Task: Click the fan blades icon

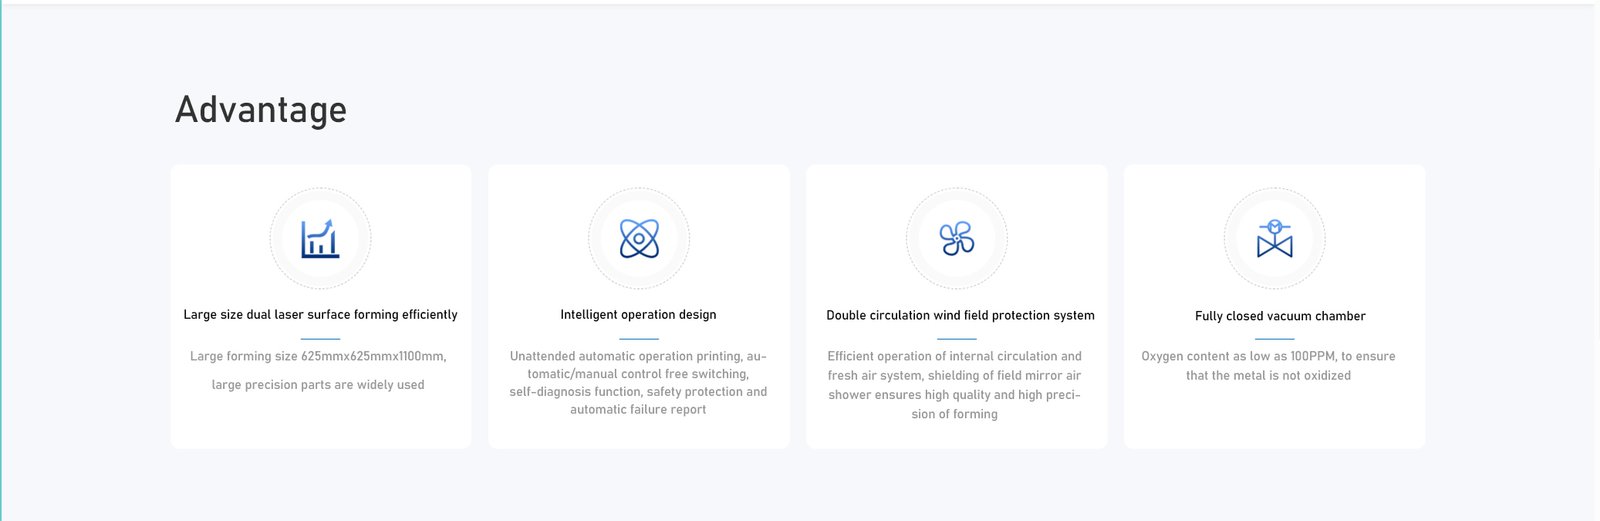Action: click(x=956, y=239)
